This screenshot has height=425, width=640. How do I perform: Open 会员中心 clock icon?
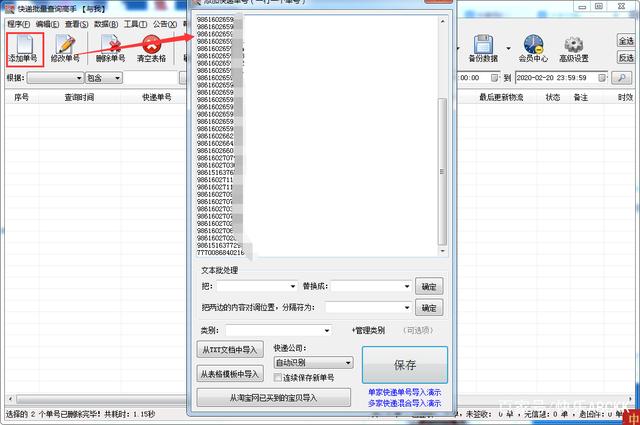[535, 46]
